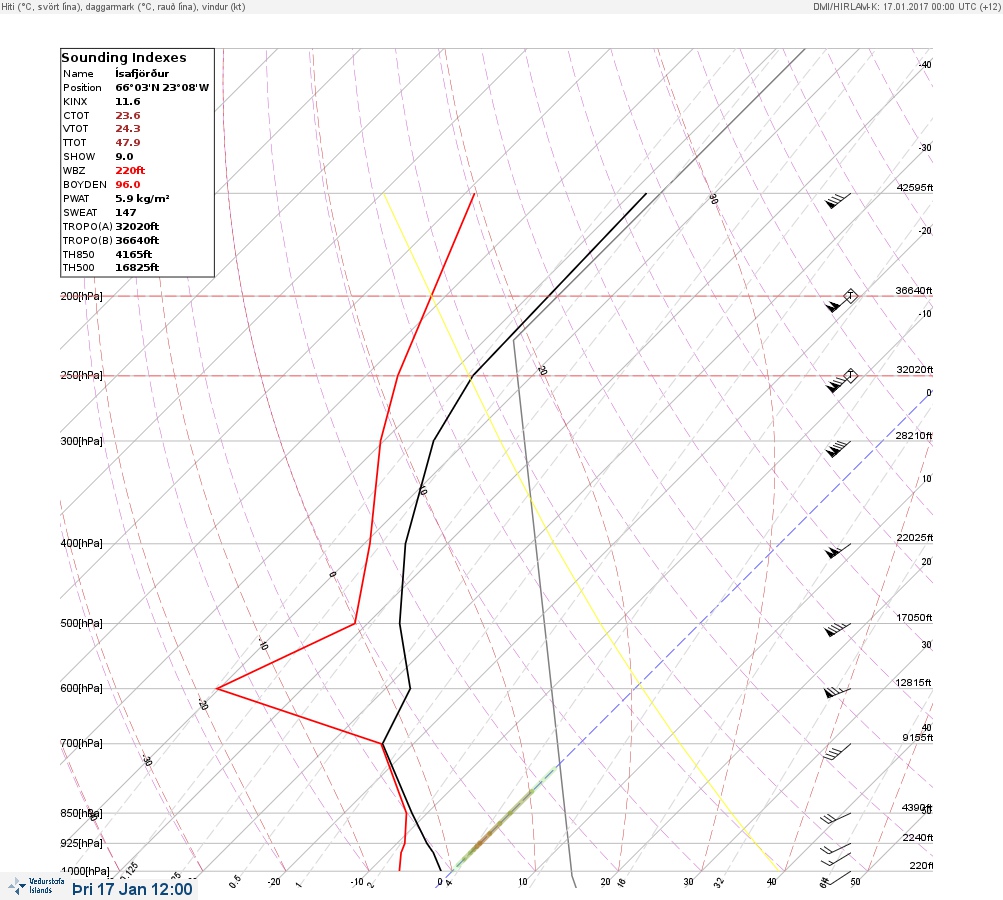Click the wind barb at 250 hPa level
This screenshot has height=900, width=1003.
tap(838, 384)
